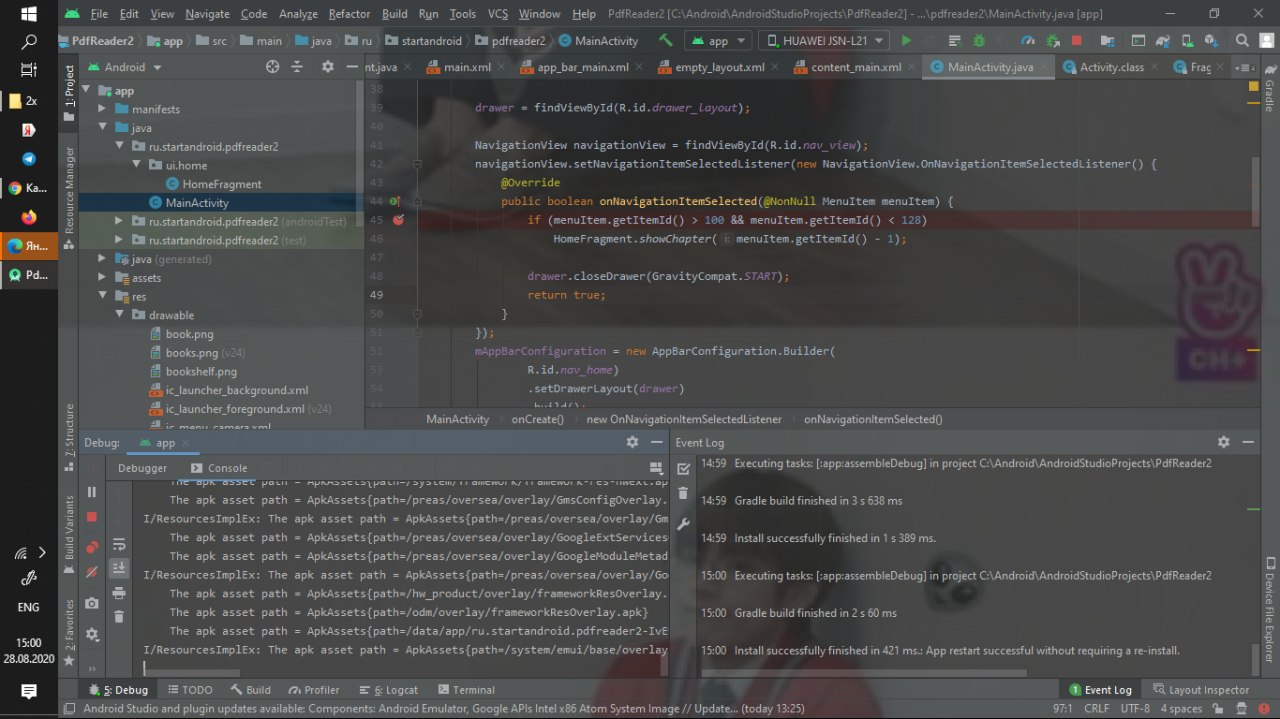Collapse the drawable folder

click(120, 315)
